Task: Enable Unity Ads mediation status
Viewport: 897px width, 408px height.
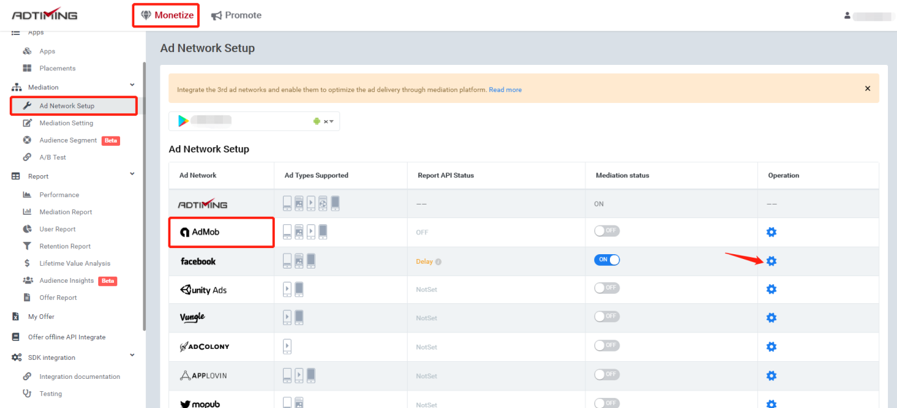Action: tap(606, 288)
